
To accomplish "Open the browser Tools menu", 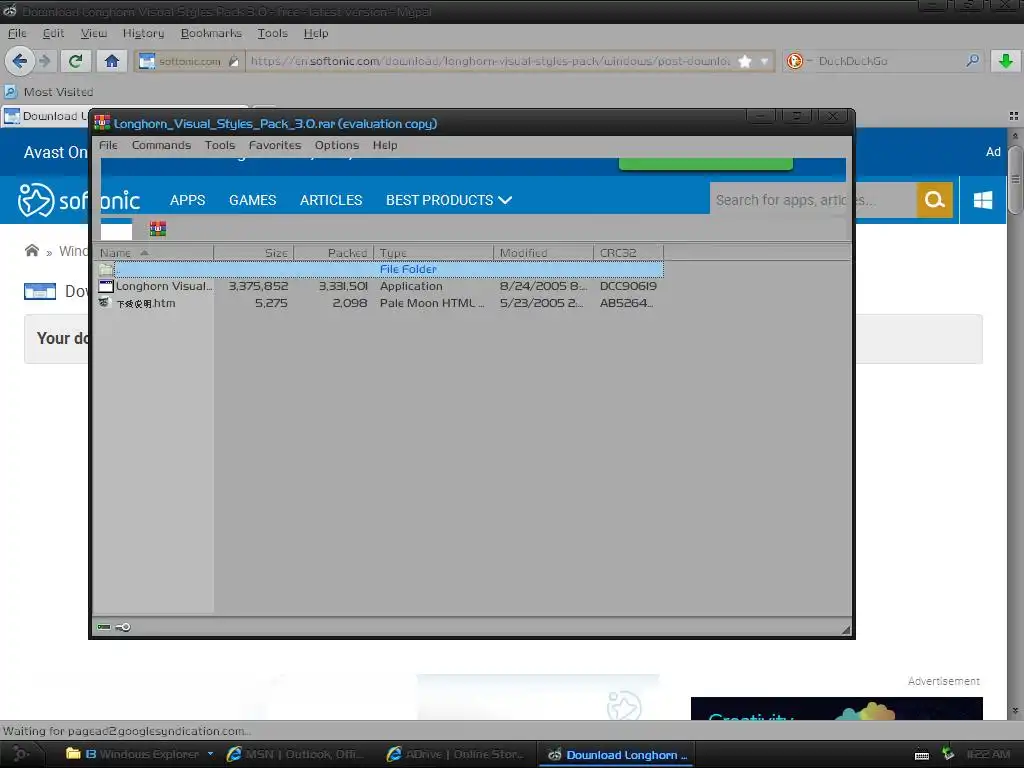I will [x=272, y=33].
